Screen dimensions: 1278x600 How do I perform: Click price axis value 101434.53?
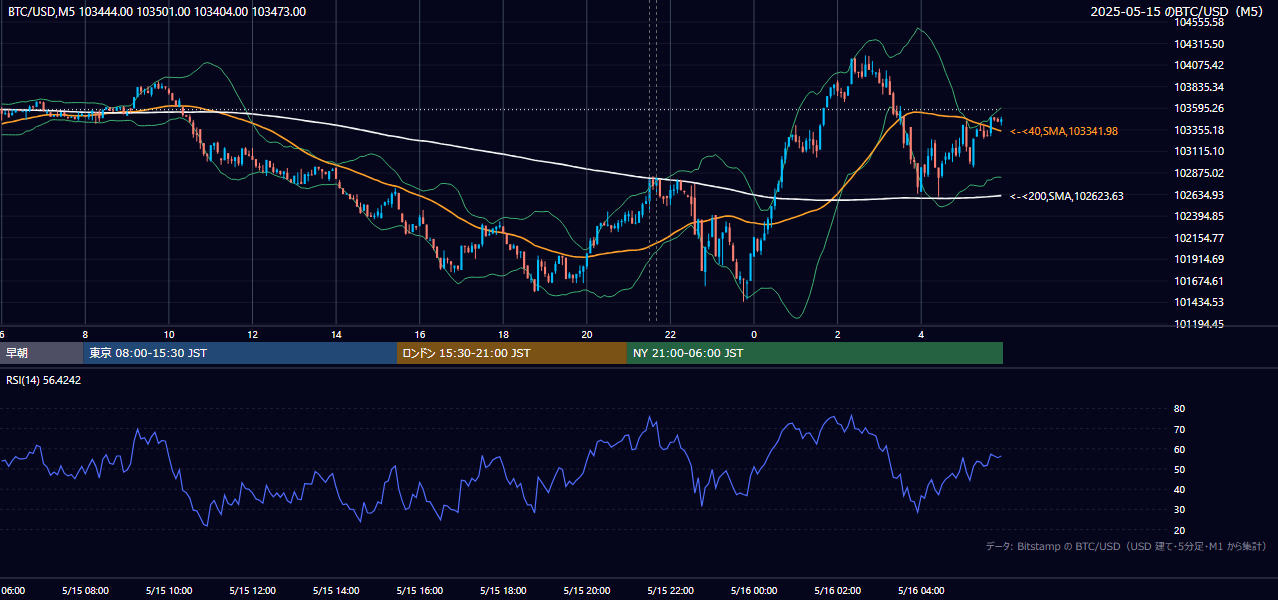(x=1199, y=302)
